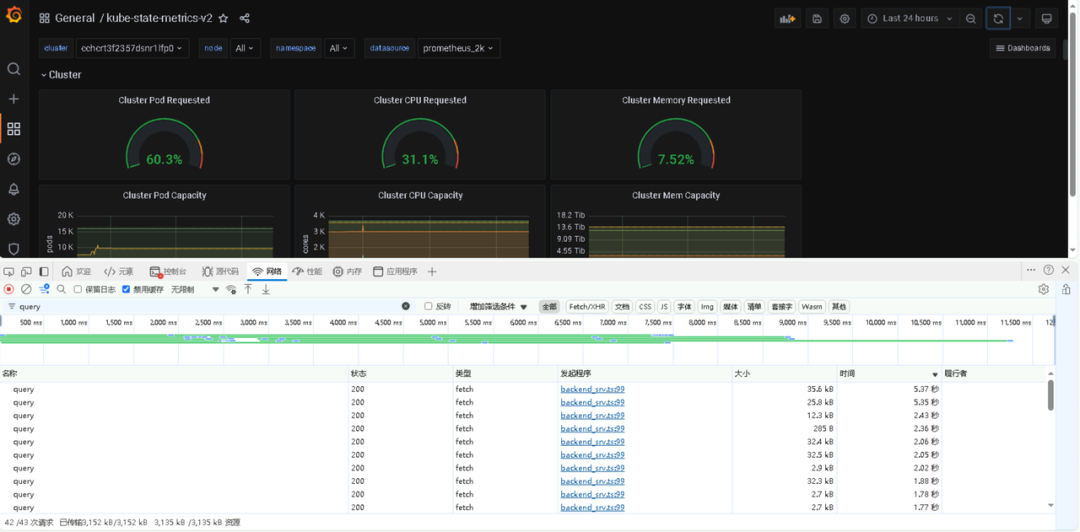Select the CSS filter type
The height and width of the screenshot is (532, 1080).
(x=645, y=307)
